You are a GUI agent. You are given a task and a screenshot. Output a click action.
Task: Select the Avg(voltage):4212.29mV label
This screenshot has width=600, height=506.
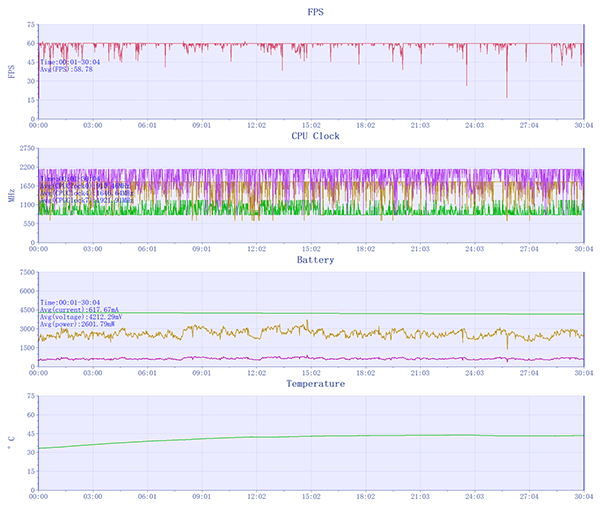tap(80, 317)
